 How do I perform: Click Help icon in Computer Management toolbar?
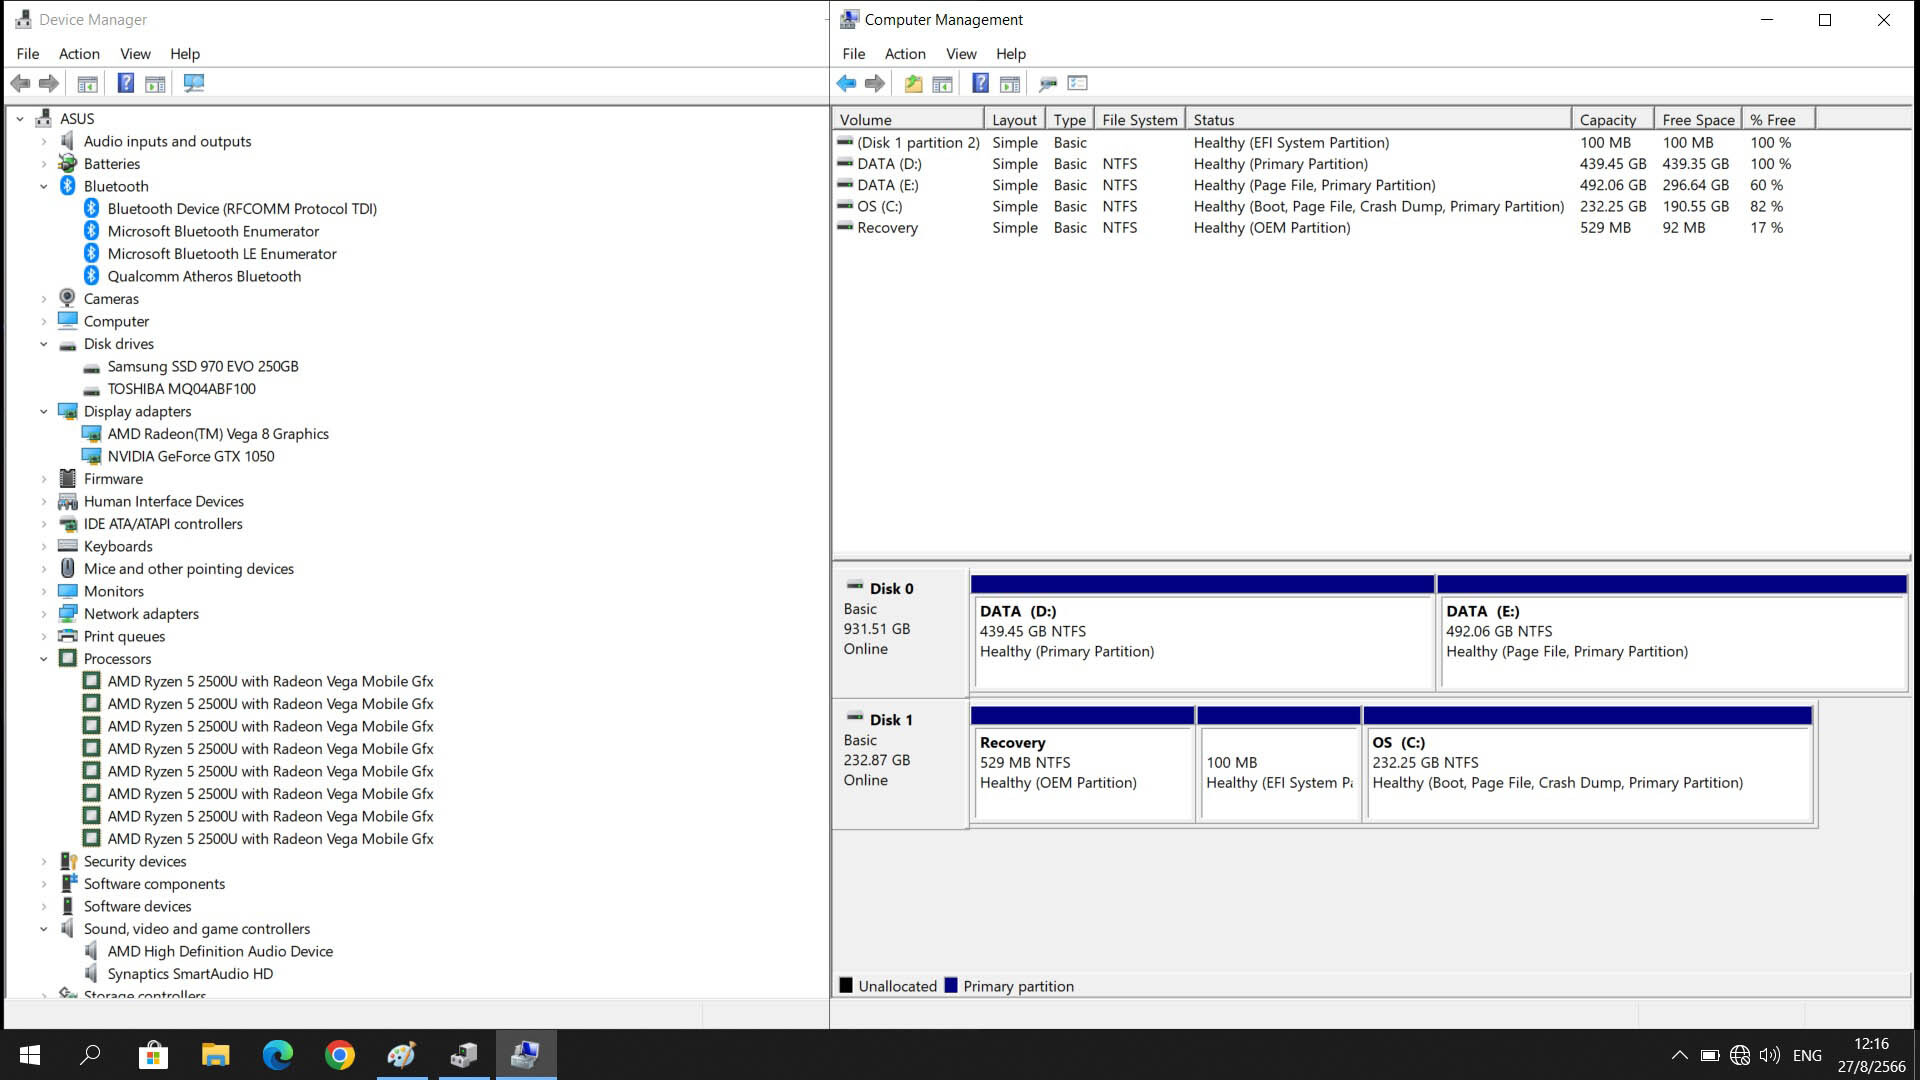coord(980,83)
